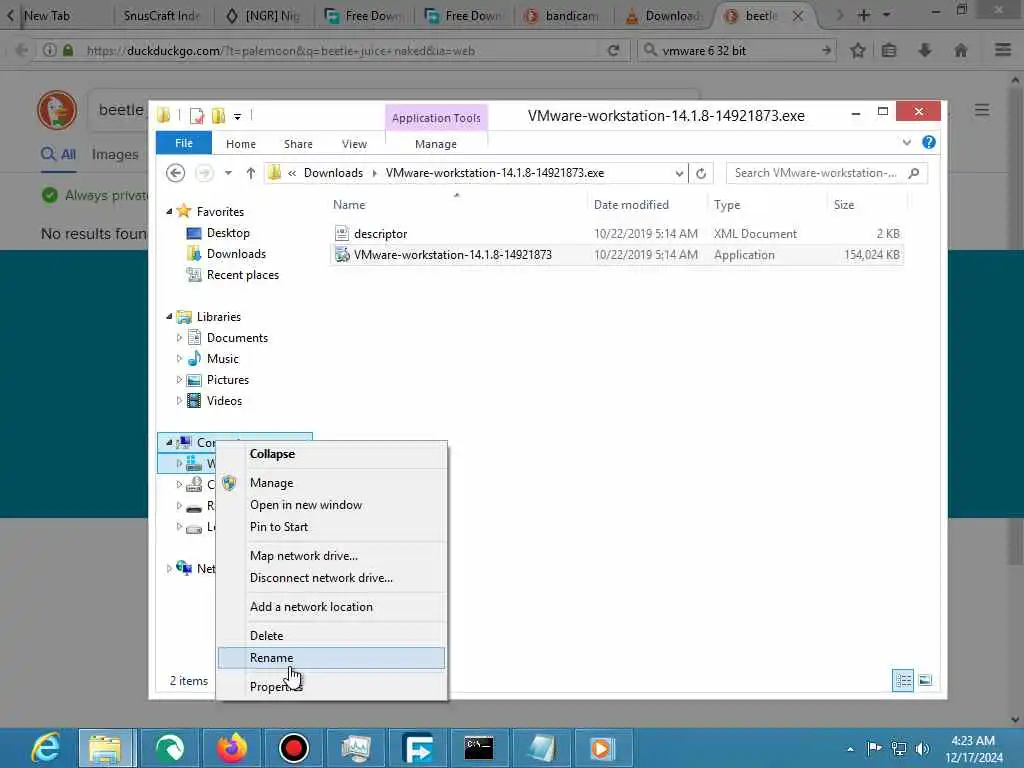The height and width of the screenshot is (768, 1024).
Task: Expand the Network tree node
Action: 169,568
